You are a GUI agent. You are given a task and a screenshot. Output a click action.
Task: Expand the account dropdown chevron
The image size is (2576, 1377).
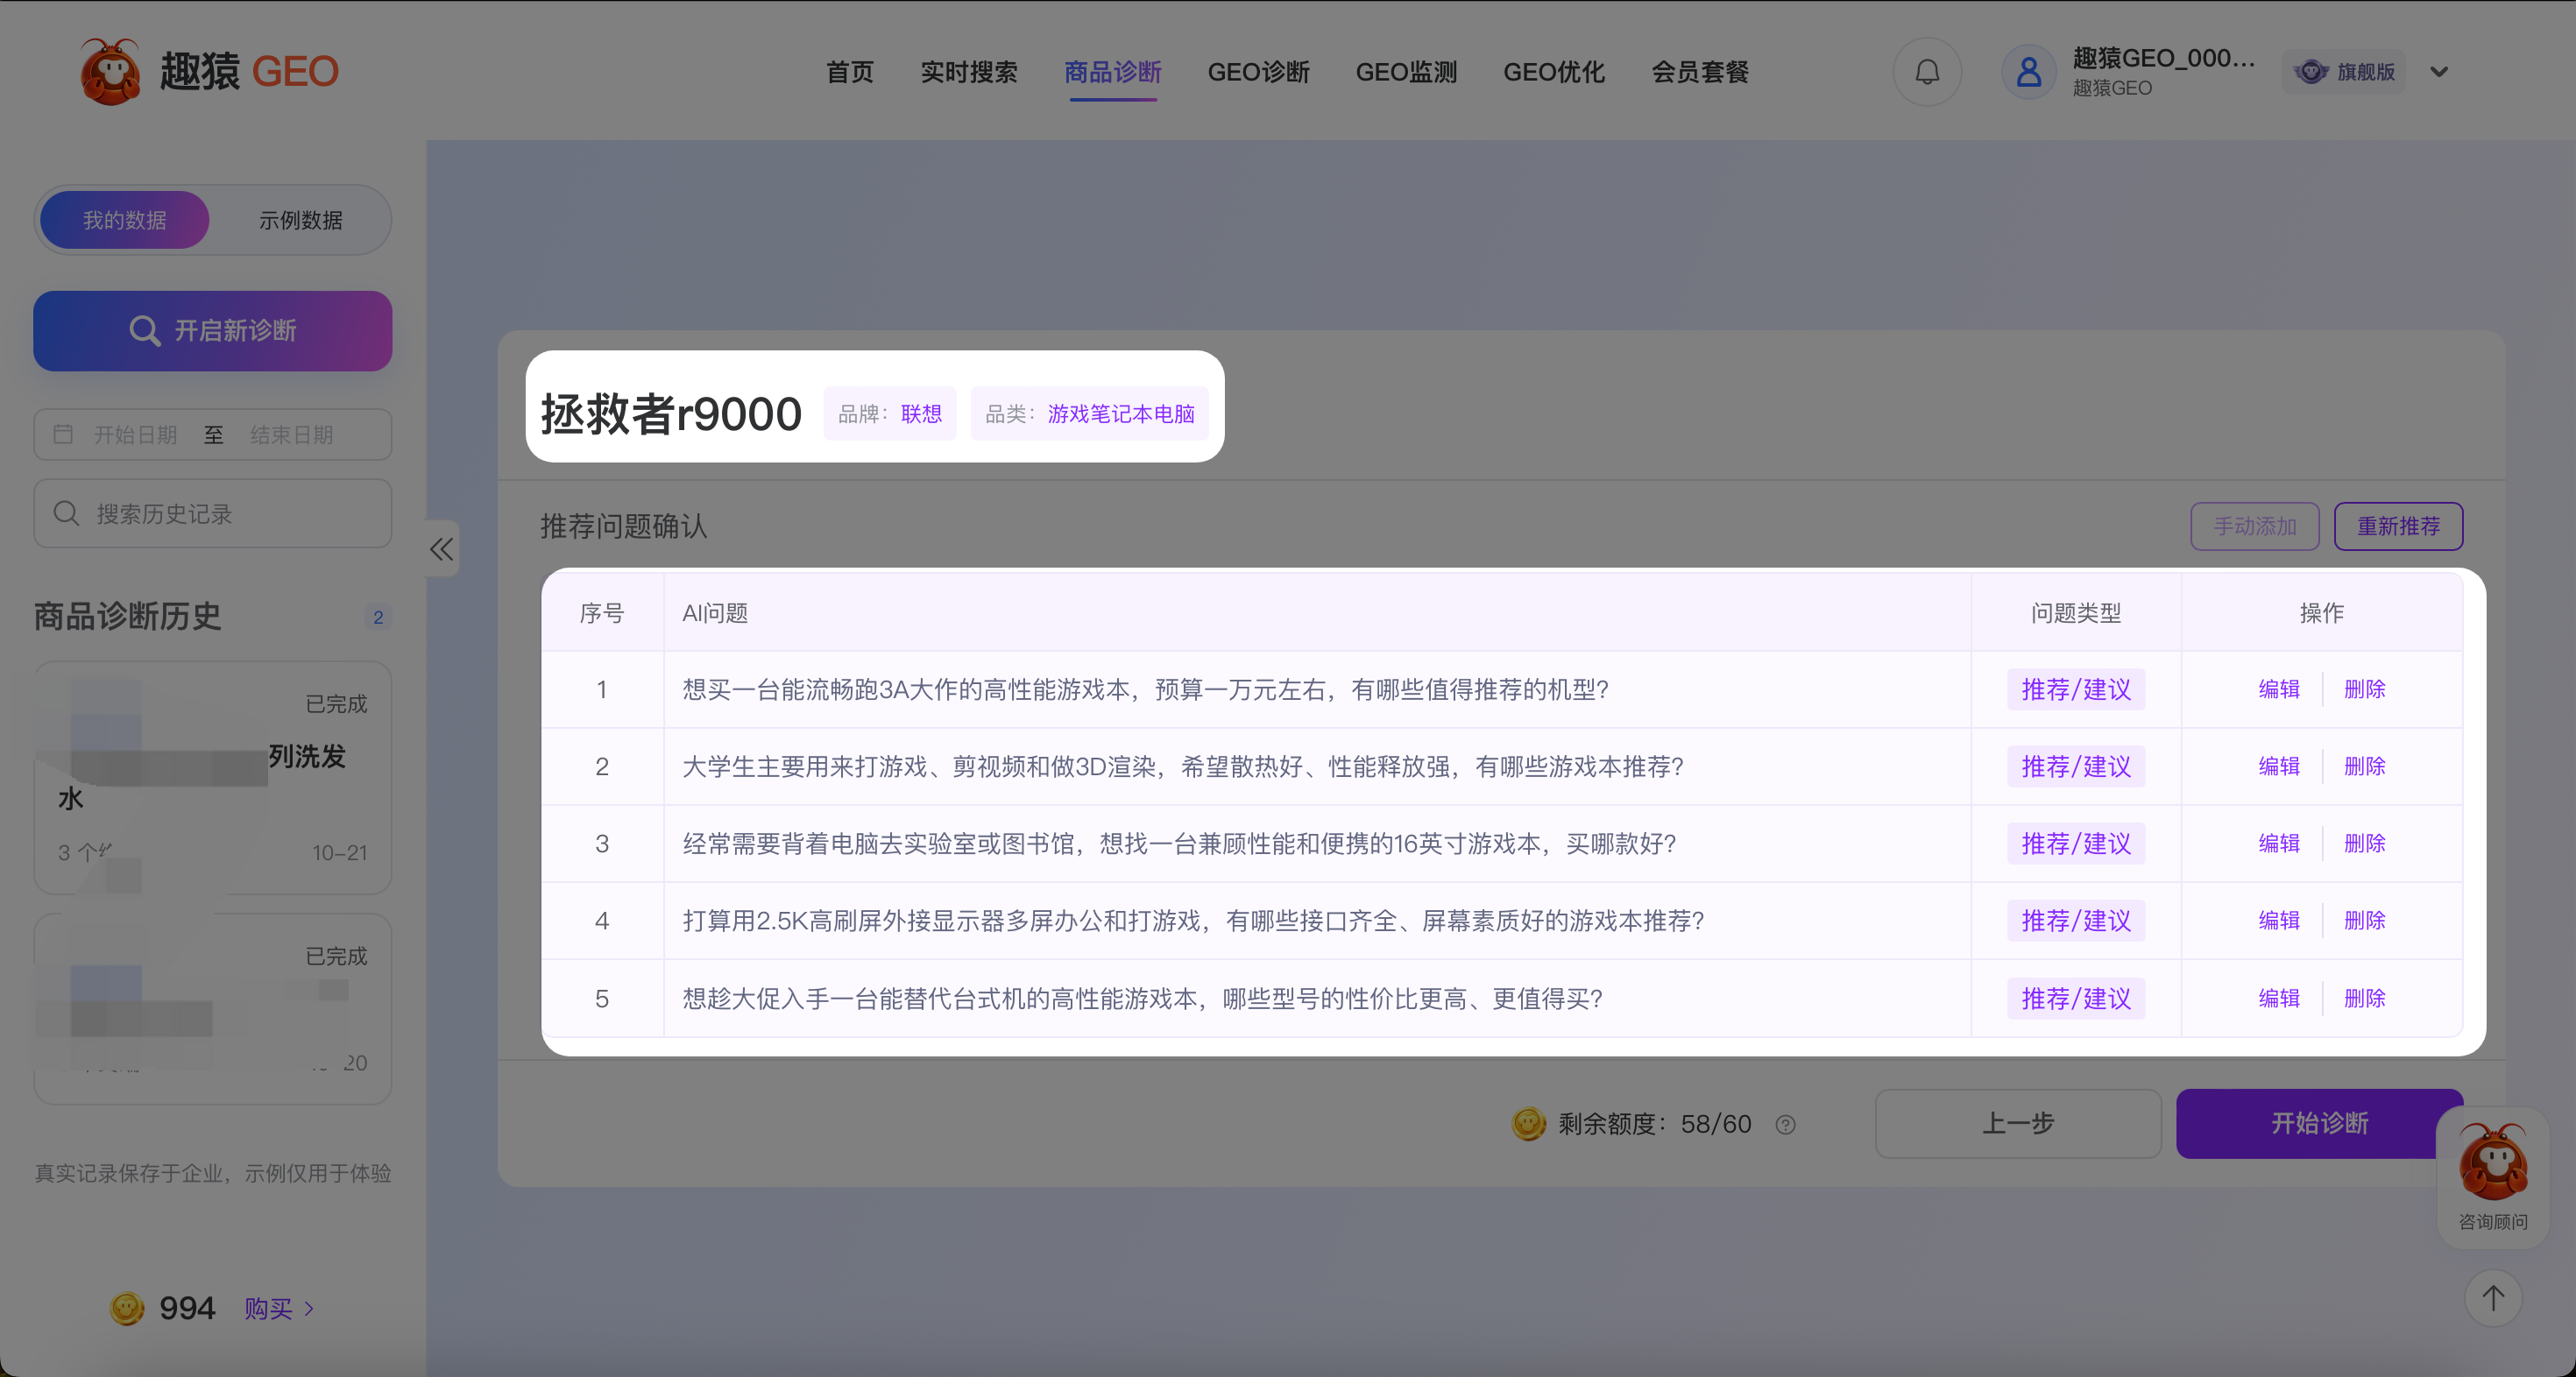click(x=2439, y=72)
